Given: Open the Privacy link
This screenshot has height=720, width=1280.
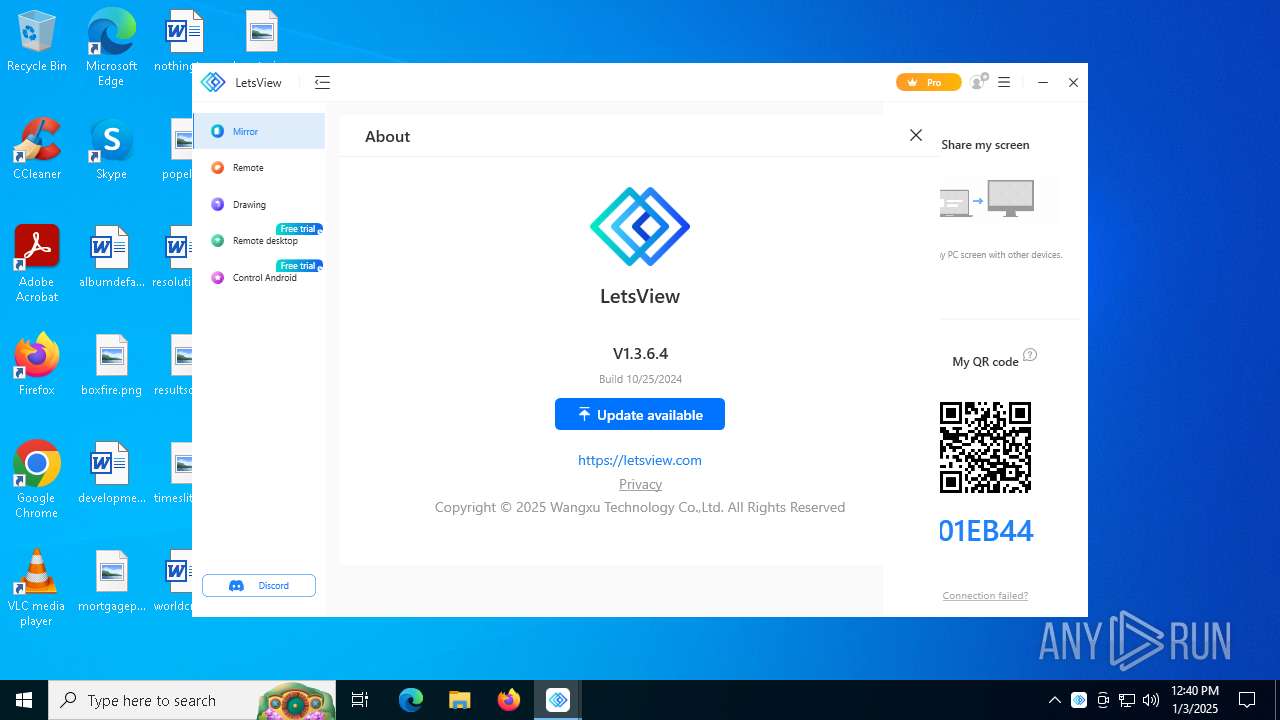Looking at the screenshot, I should pyautogui.click(x=640, y=484).
